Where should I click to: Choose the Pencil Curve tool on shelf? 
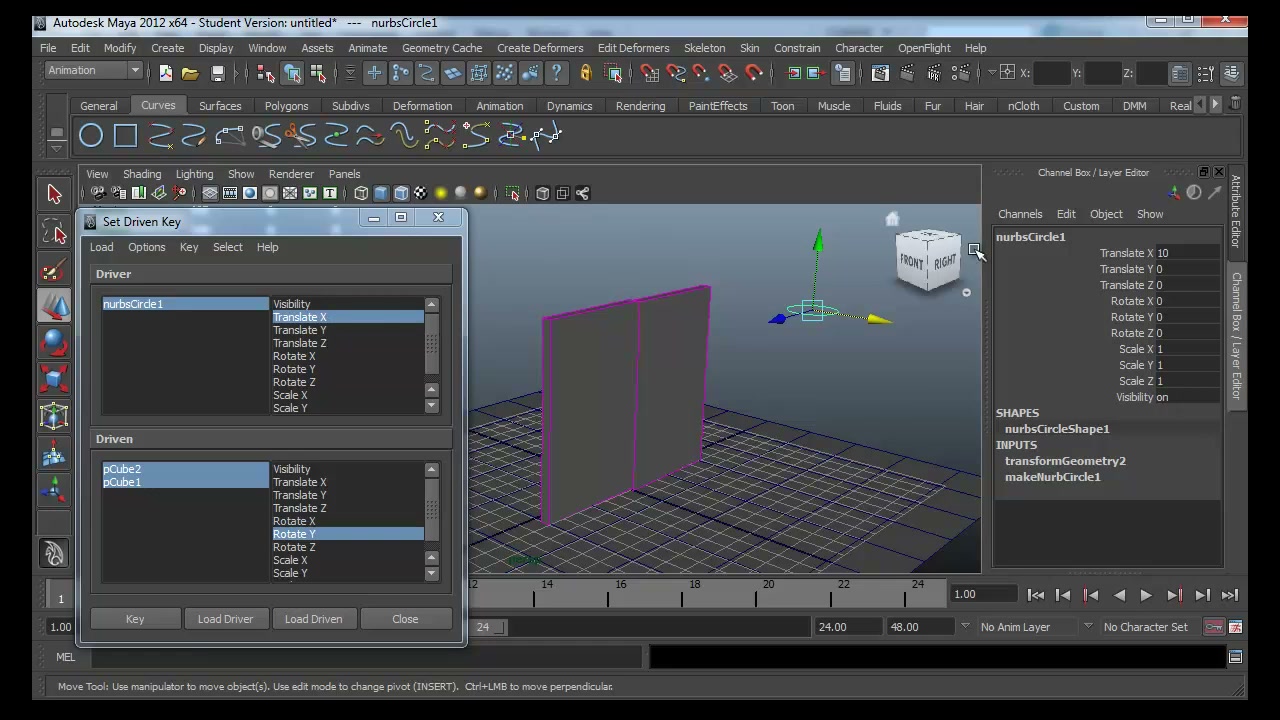point(194,135)
